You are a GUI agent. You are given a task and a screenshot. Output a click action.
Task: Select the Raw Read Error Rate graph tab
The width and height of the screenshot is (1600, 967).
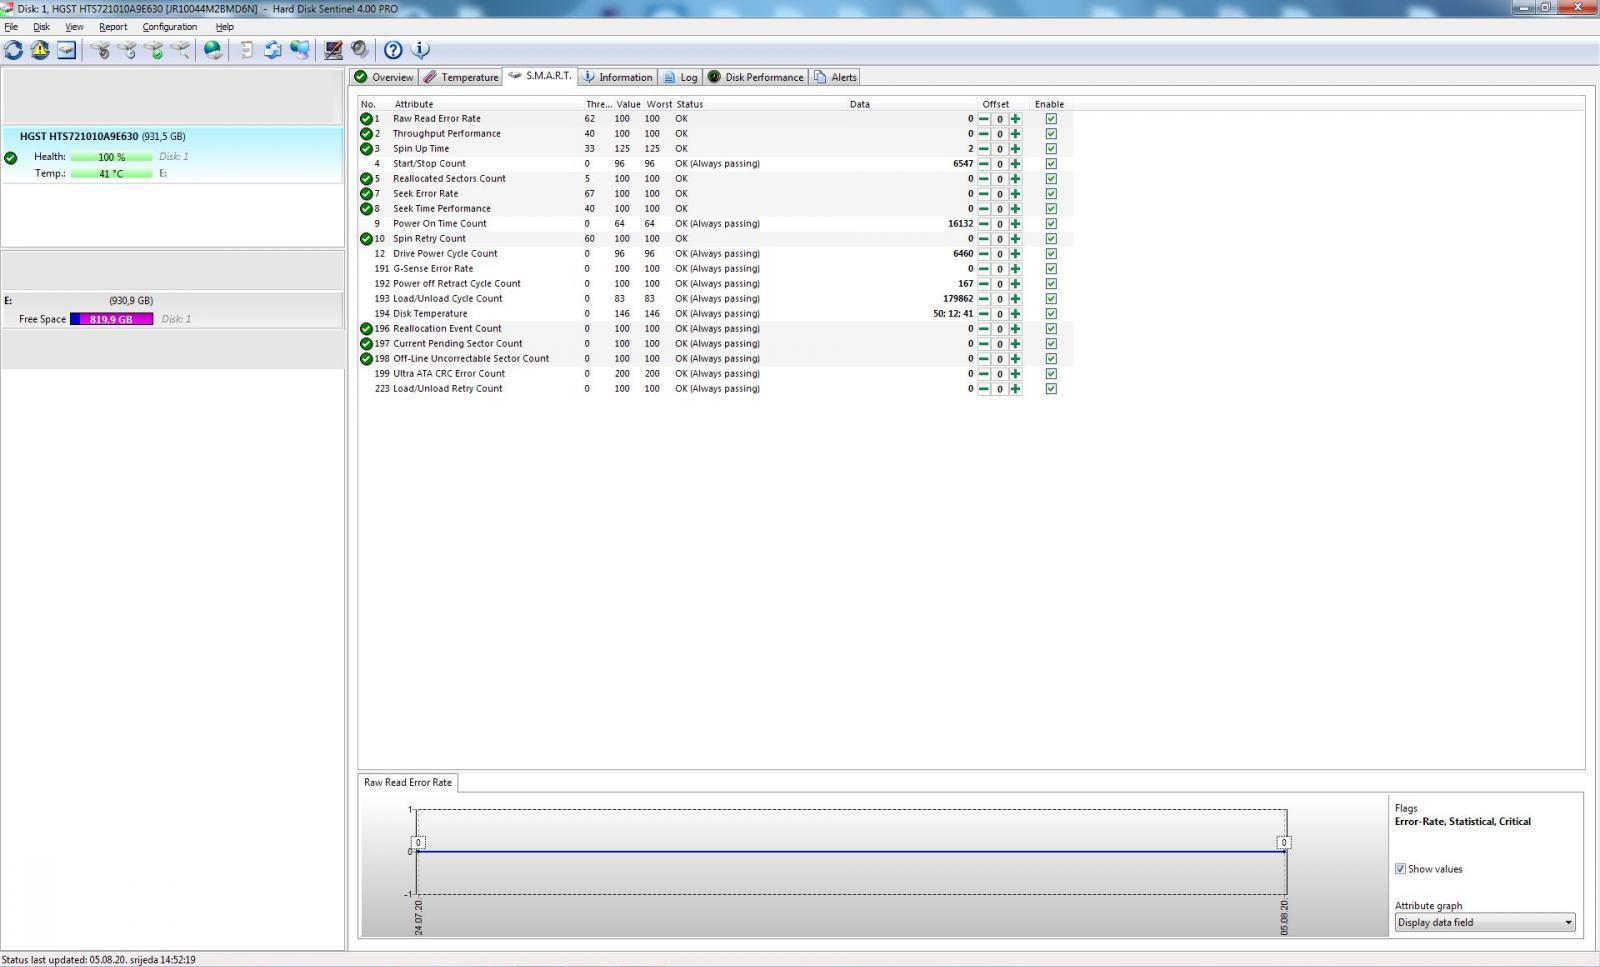point(408,782)
